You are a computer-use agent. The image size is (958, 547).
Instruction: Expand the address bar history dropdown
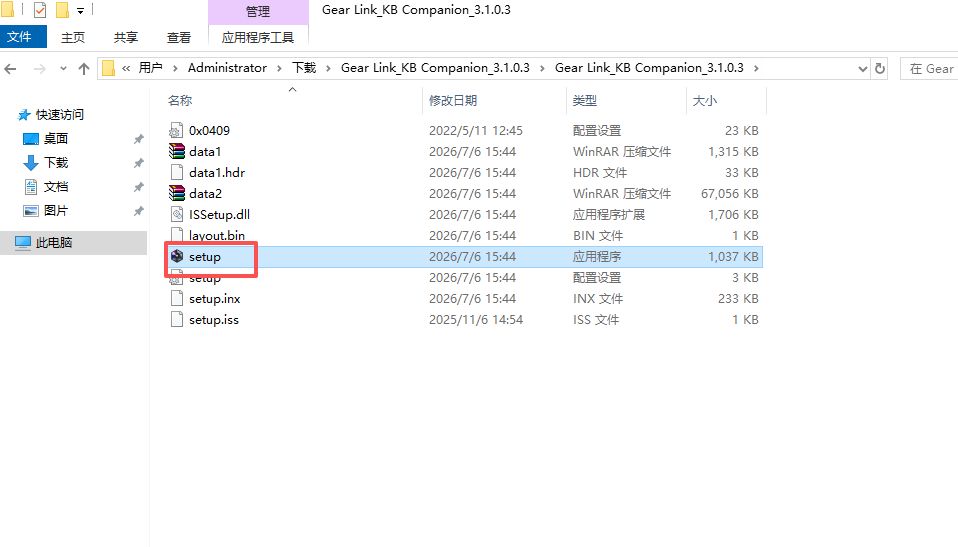863,68
